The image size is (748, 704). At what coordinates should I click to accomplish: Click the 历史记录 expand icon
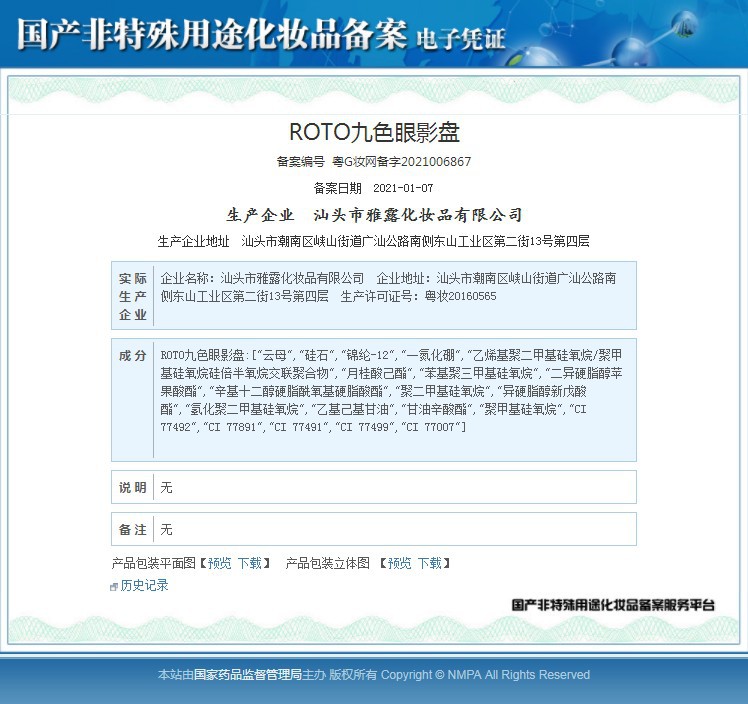114,587
